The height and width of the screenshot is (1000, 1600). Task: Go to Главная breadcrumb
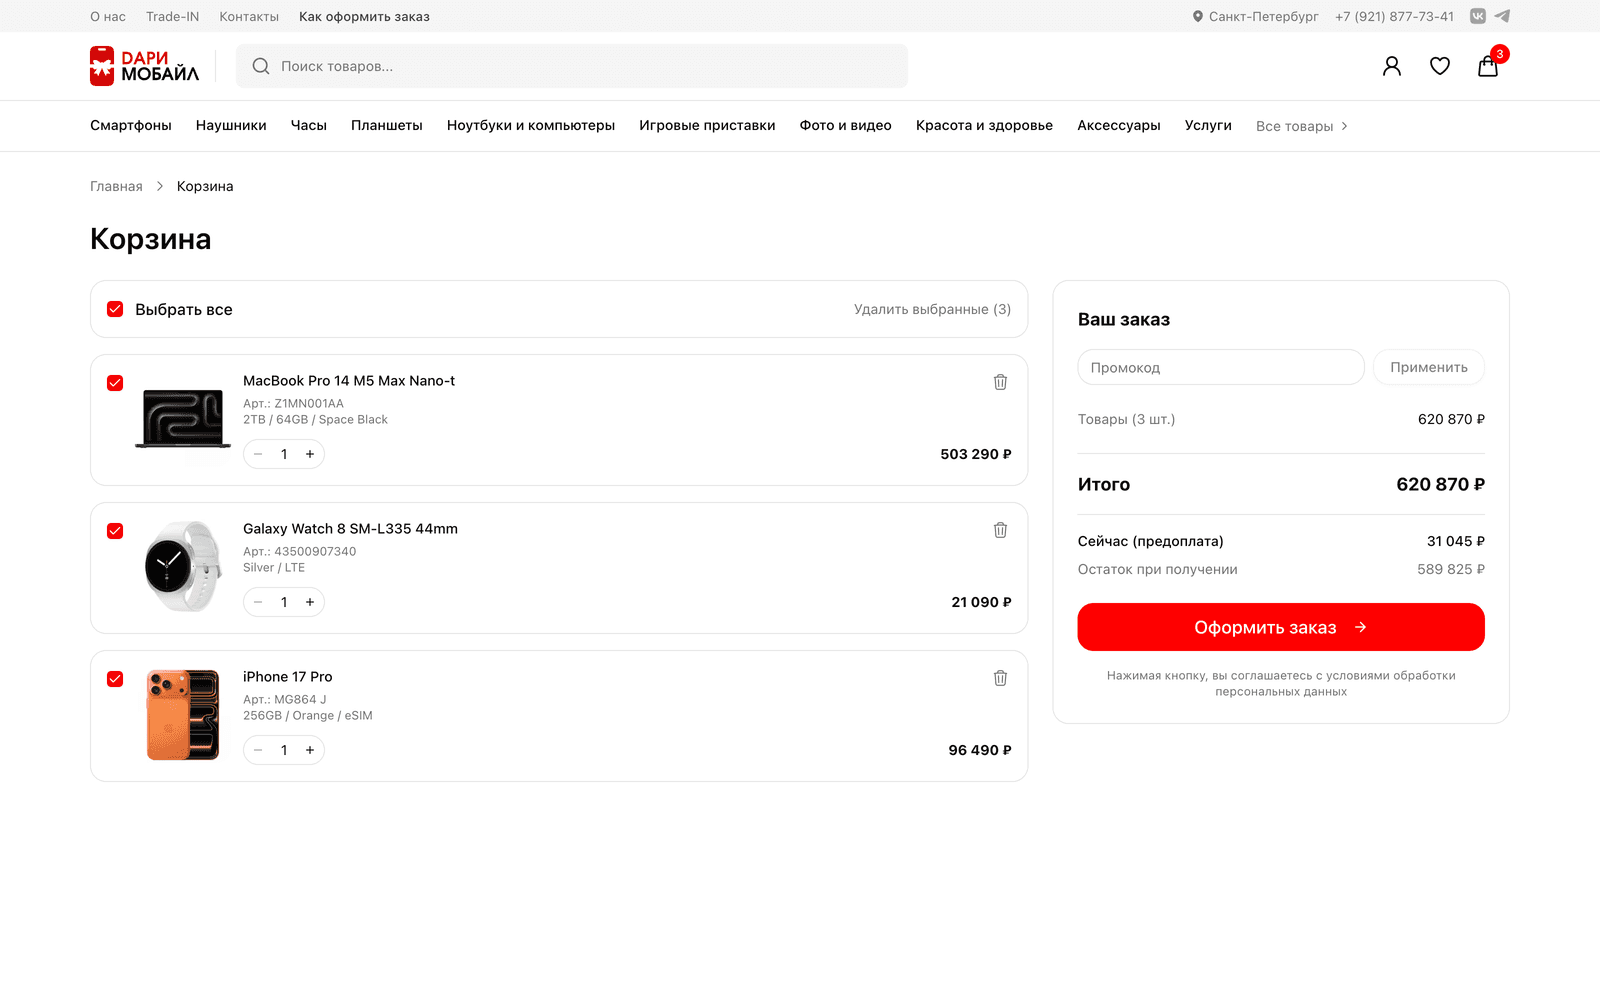tap(116, 186)
